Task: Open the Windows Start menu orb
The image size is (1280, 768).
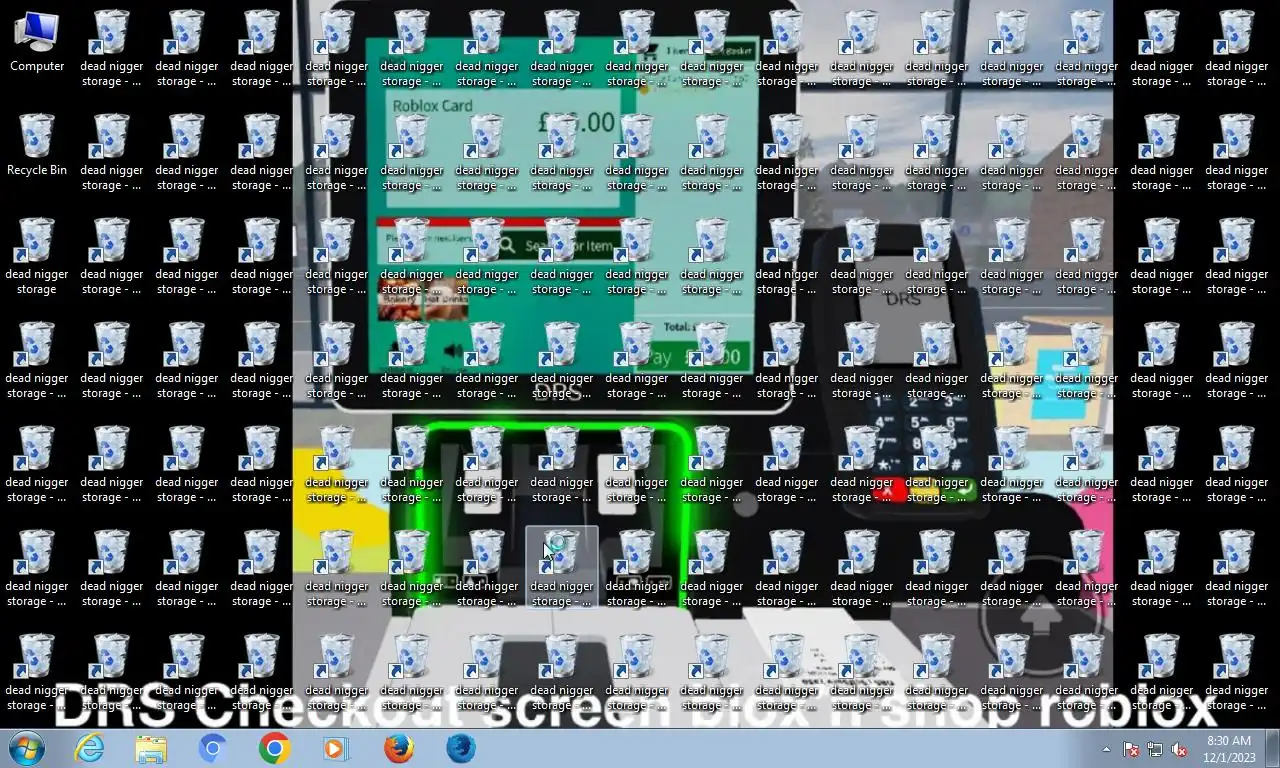Action: coord(27,748)
